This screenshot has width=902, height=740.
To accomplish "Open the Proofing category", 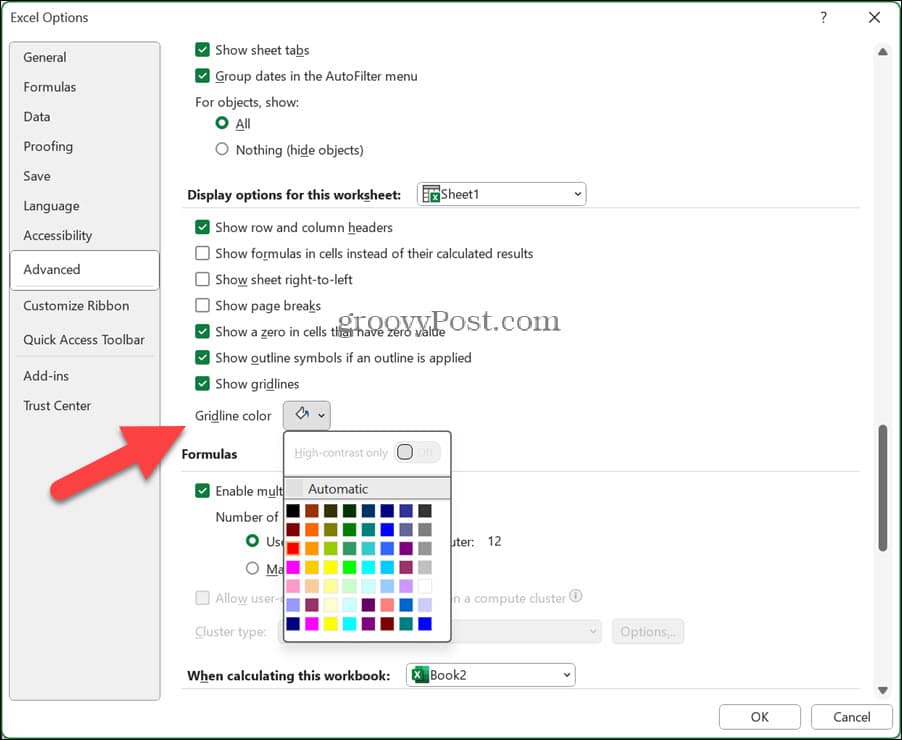I will pyautogui.click(x=48, y=147).
